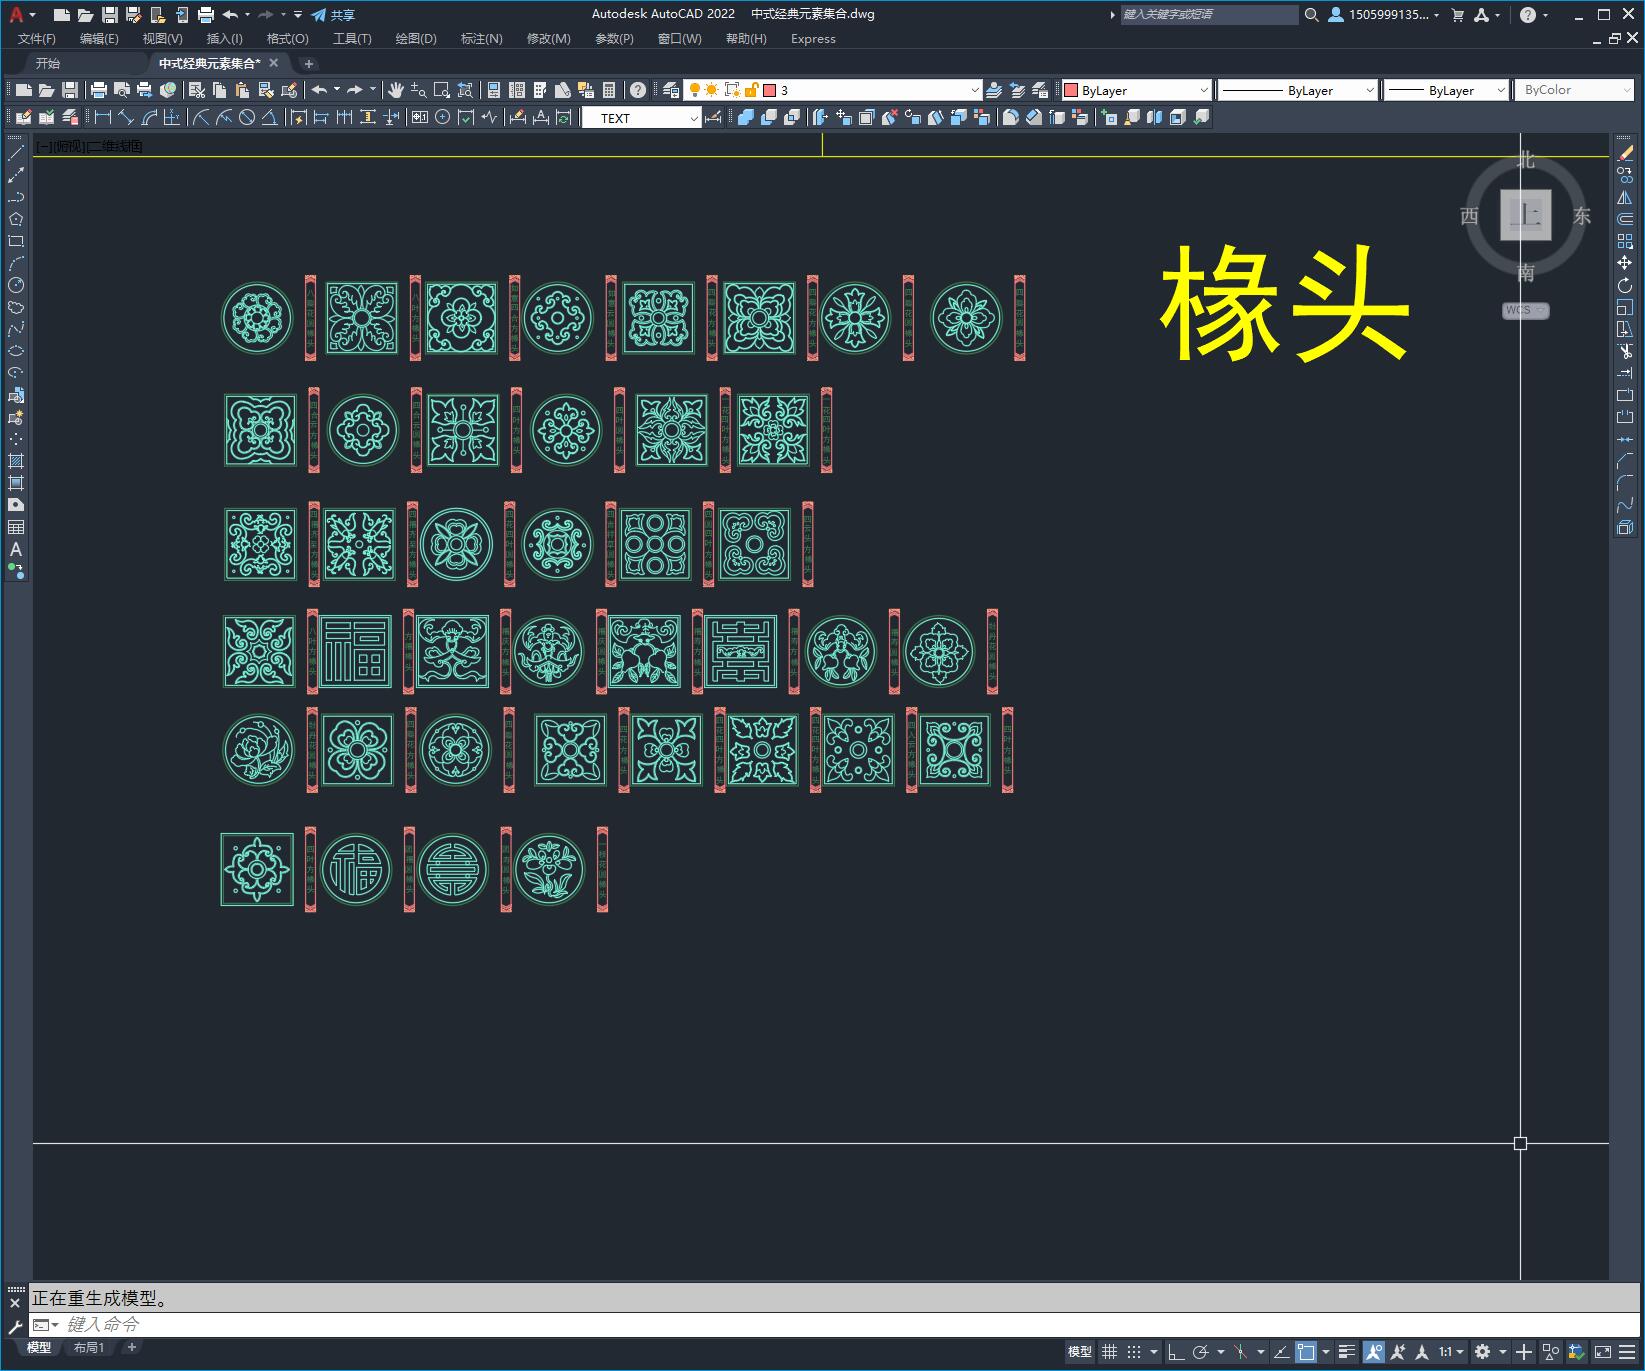Toggle layer 3 on/off lightbulb
Image resolution: width=1645 pixels, height=1371 pixels.
(694, 90)
